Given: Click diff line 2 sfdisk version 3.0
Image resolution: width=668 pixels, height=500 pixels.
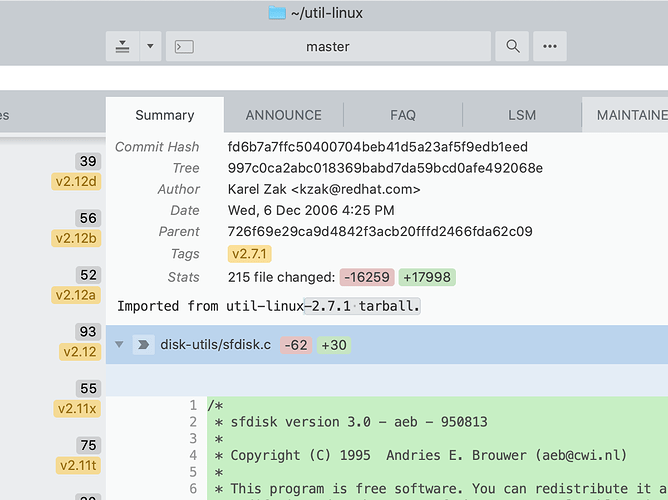Looking at the screenshot, I should 351,422.
